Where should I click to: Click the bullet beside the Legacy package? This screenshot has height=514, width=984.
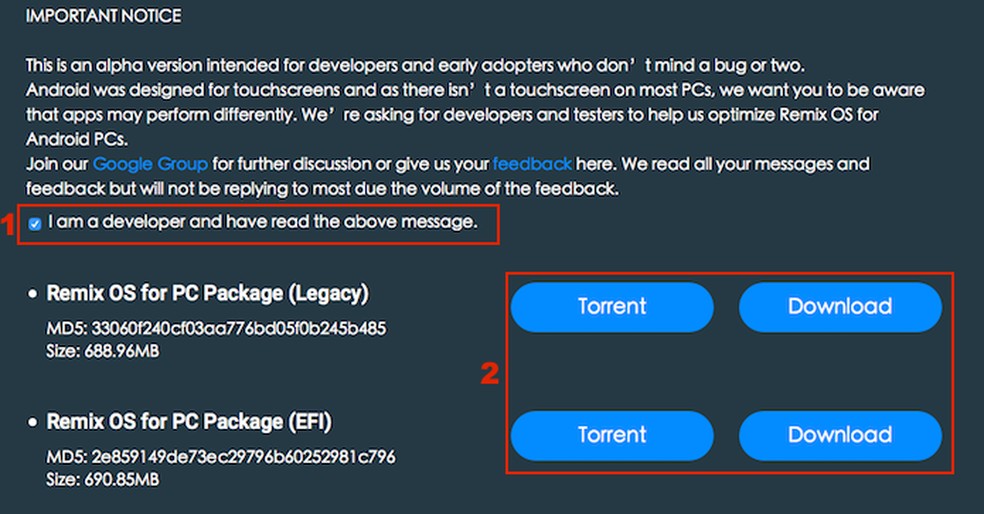tap(33, 295)
